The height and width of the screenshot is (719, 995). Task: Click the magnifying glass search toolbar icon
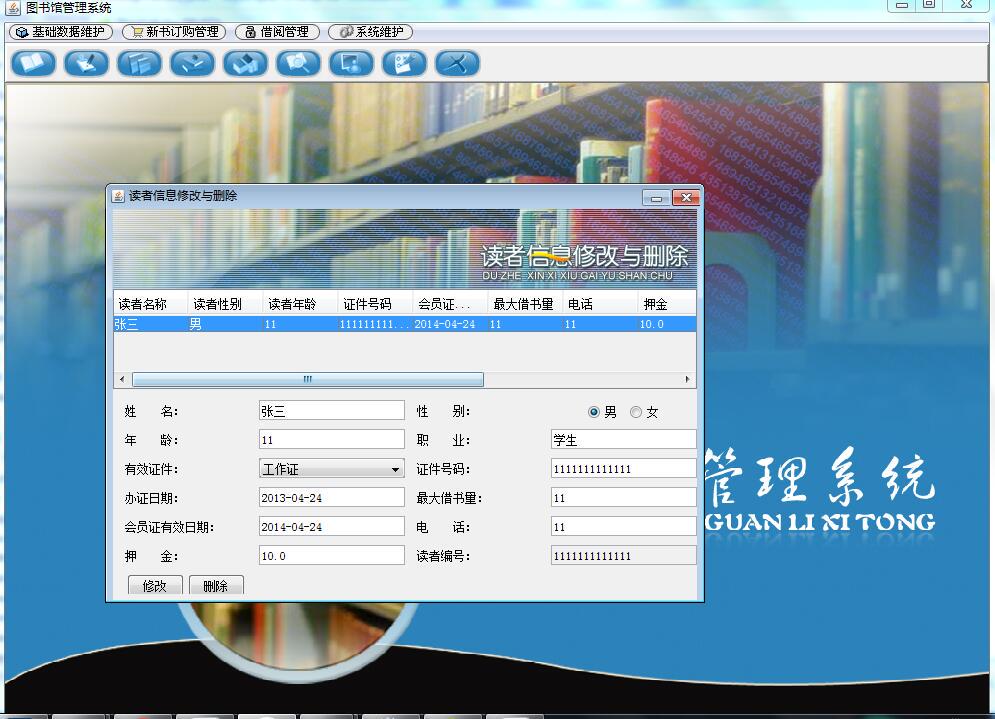[298, 63]
